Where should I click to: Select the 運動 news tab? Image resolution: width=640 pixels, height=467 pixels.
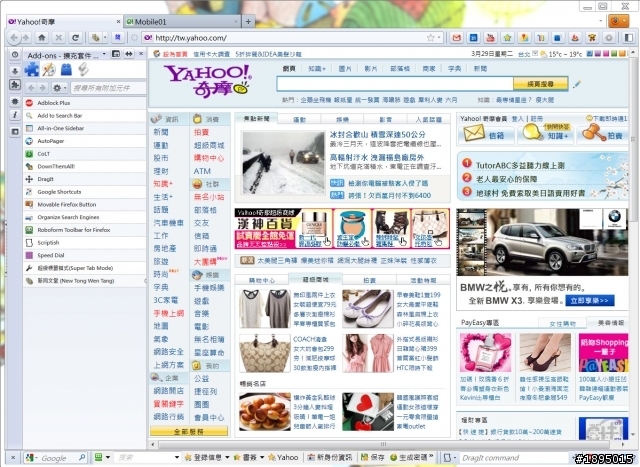coord(300,119)
